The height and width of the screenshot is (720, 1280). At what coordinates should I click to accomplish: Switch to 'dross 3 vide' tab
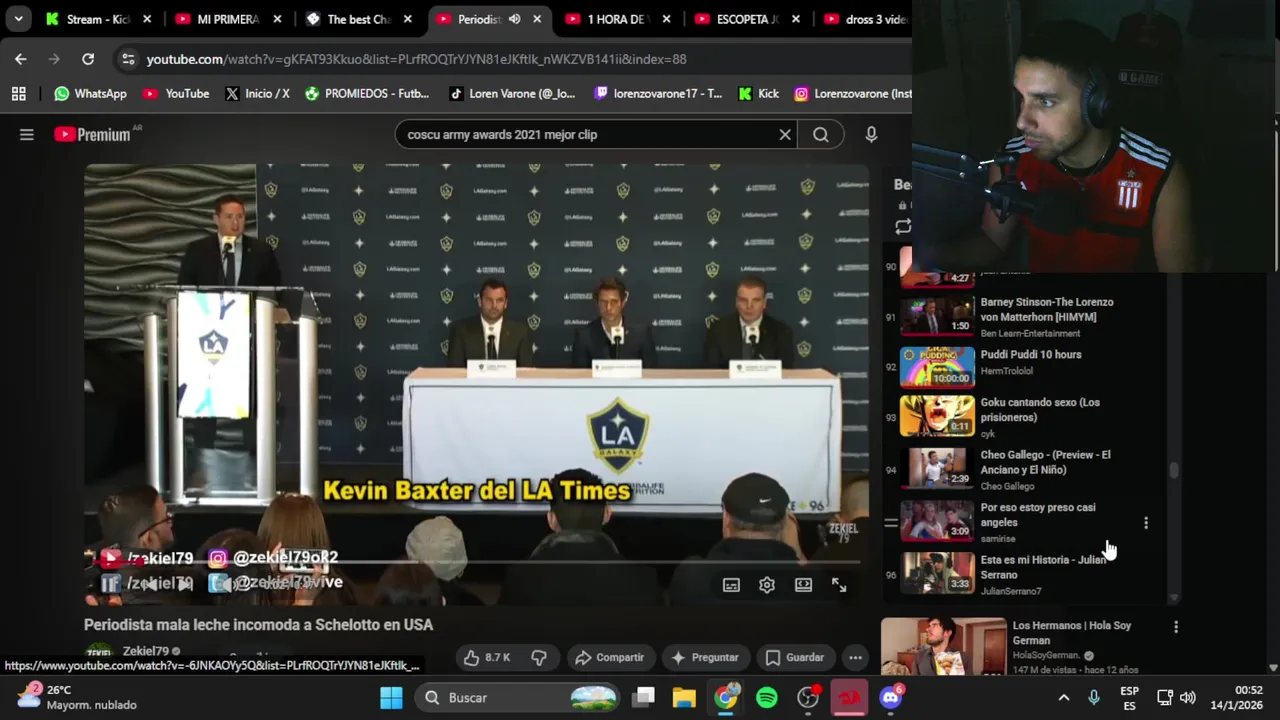point(866,19)
